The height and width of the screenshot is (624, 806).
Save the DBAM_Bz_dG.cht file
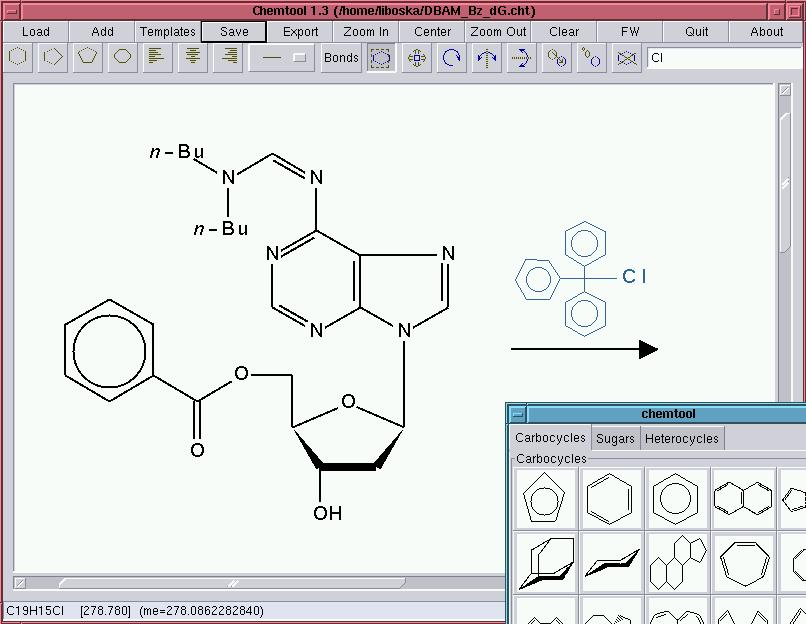tap(232, 31)
